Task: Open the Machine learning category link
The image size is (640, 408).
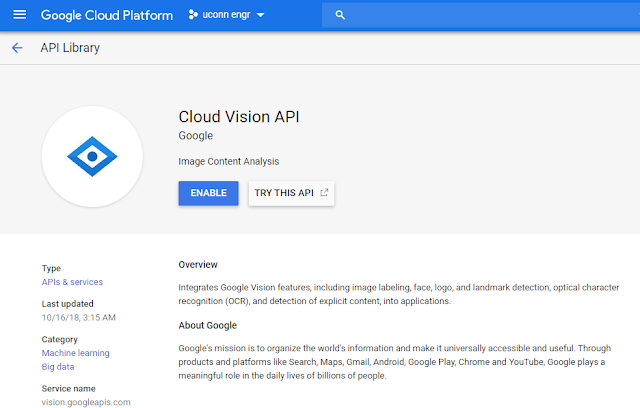Action: (x=76, y=353)
